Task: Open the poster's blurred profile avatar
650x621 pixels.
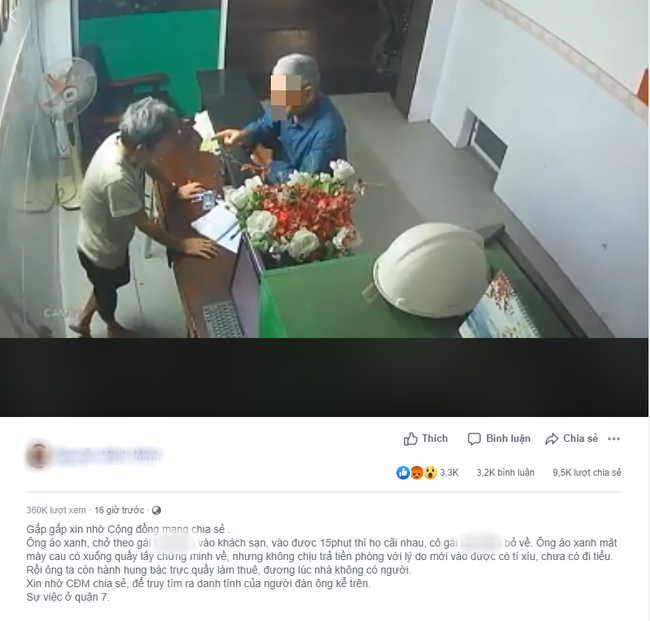Action: [39, 455]
